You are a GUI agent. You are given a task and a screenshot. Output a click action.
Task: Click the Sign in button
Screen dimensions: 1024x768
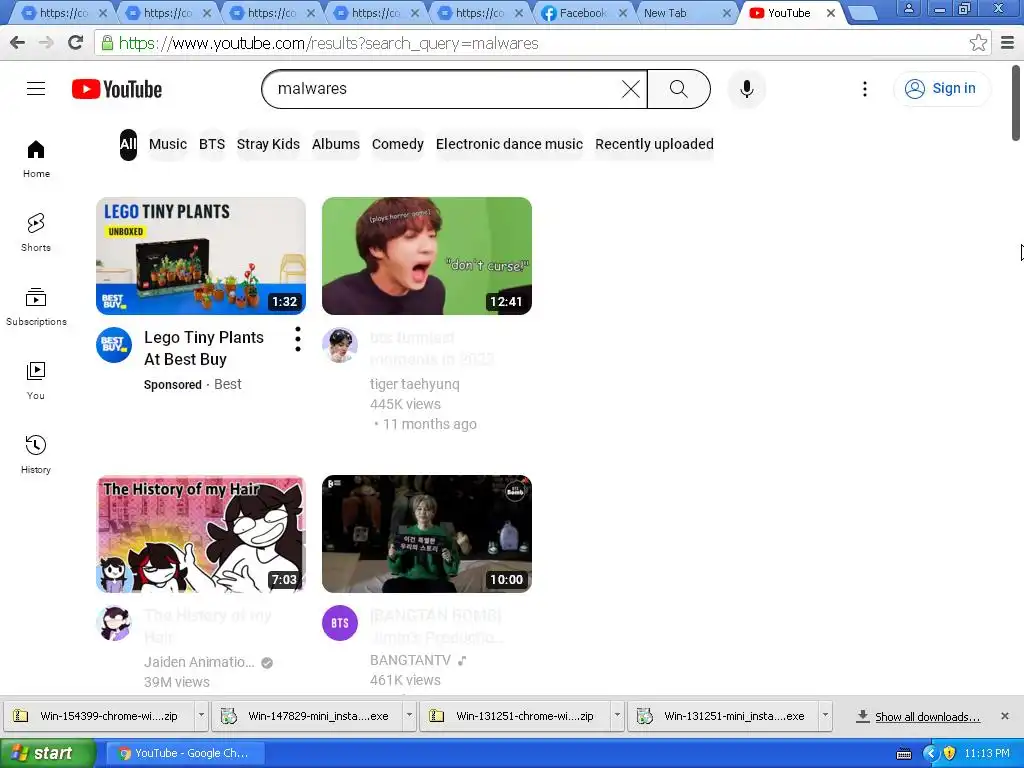pyautogui.click(x=942, y=89)
